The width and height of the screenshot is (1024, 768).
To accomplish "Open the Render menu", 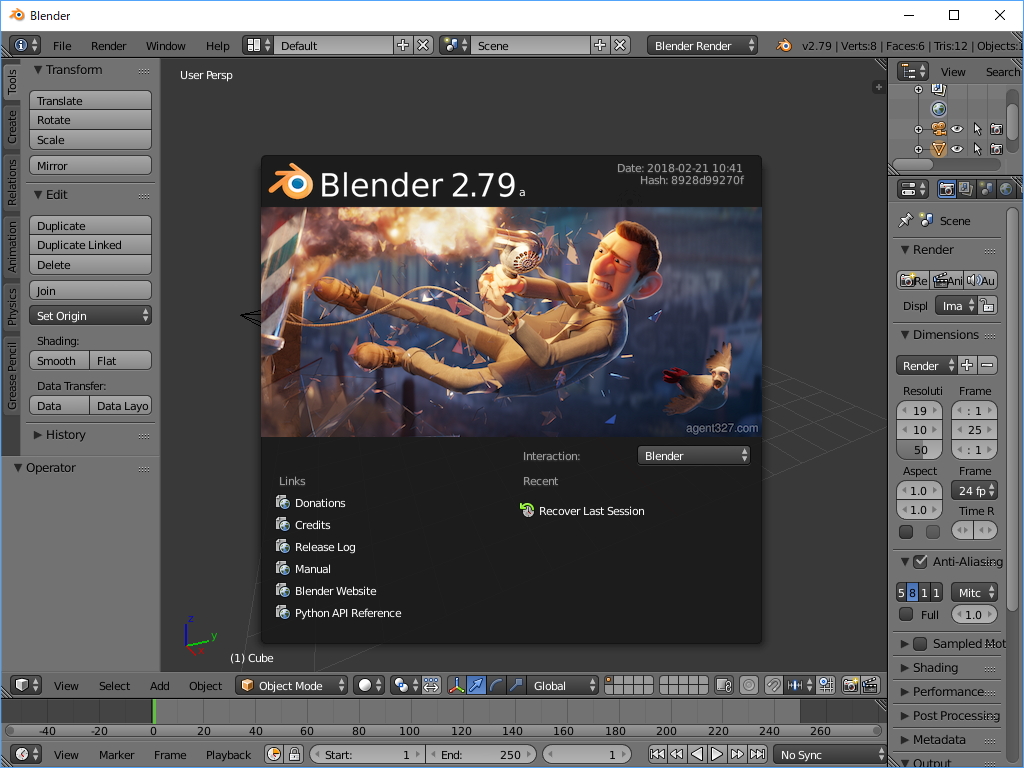I will [108, 45].
